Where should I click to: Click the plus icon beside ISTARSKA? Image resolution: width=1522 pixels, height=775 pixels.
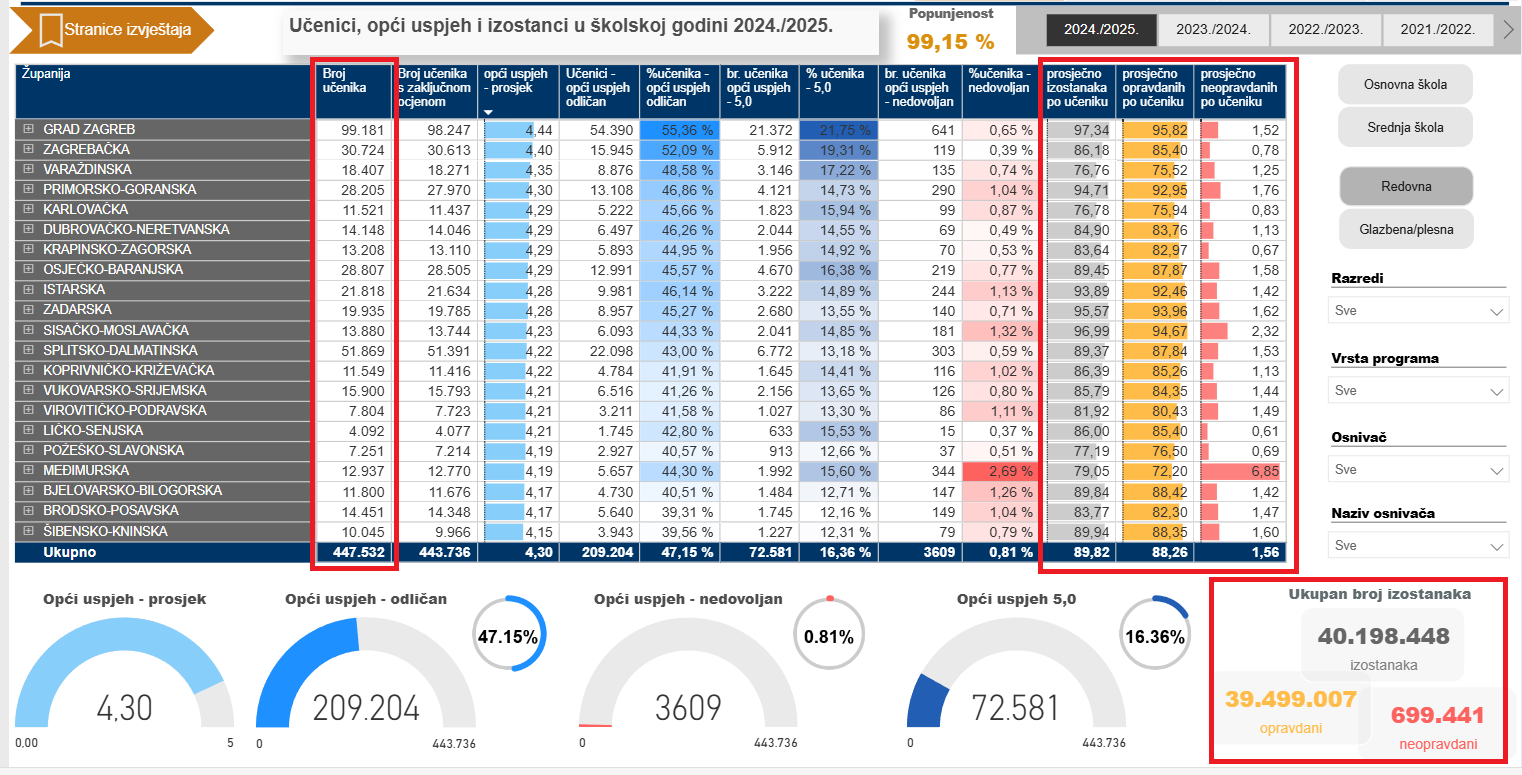[x=28, y=290]
